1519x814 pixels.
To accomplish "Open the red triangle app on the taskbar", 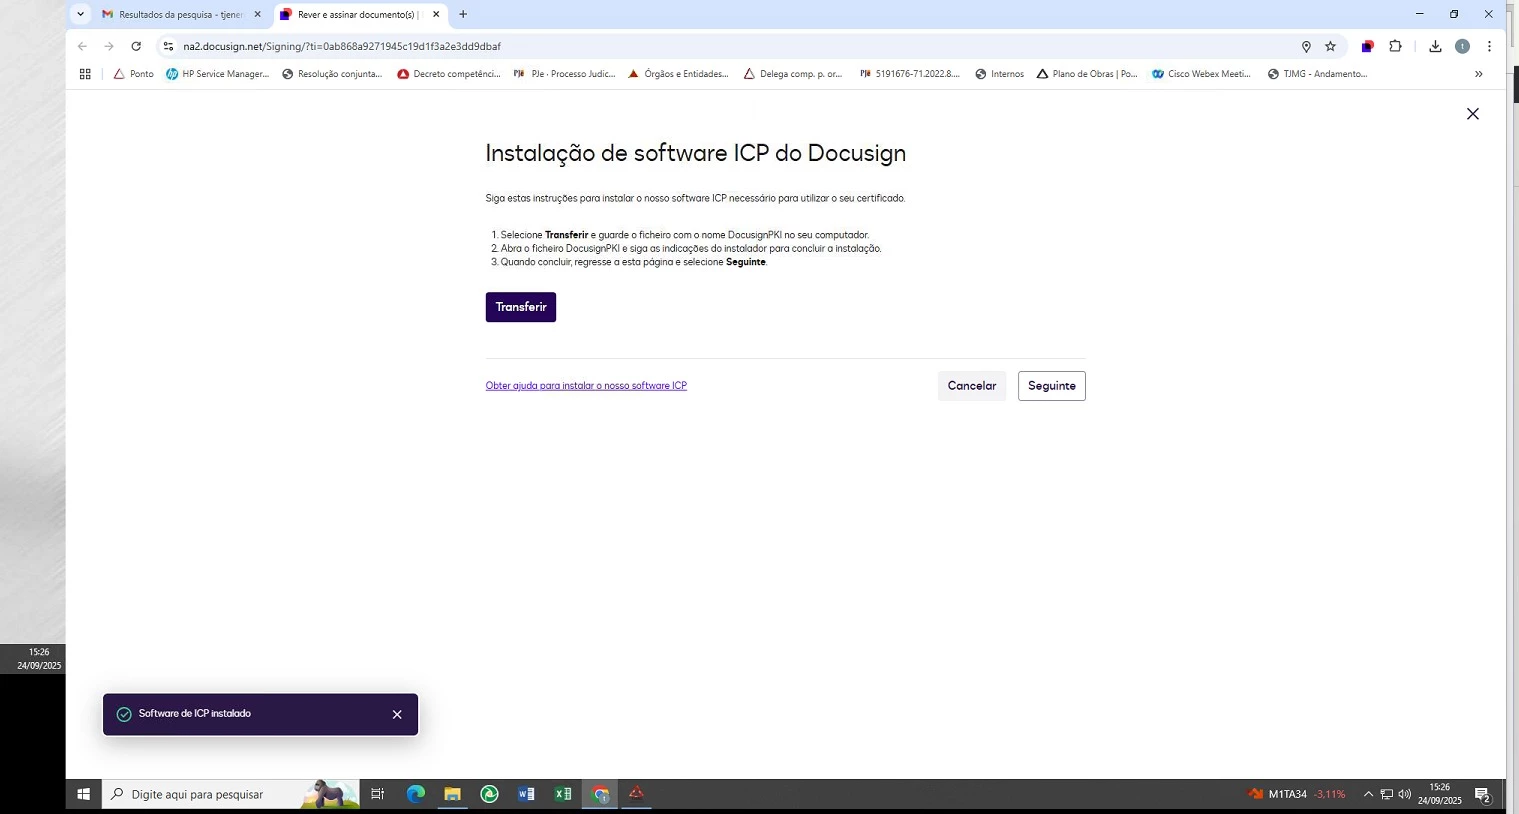I will click(636, 794).
